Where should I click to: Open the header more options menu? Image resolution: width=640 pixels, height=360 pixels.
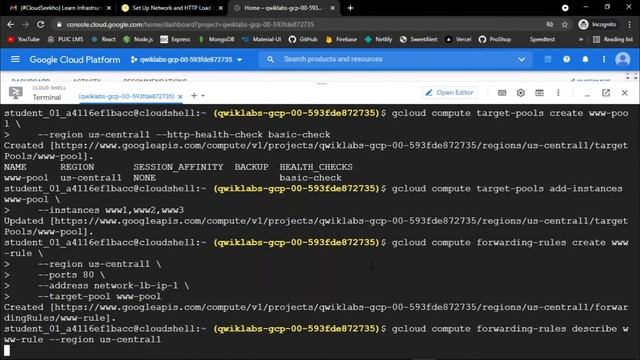coord(604,60)
